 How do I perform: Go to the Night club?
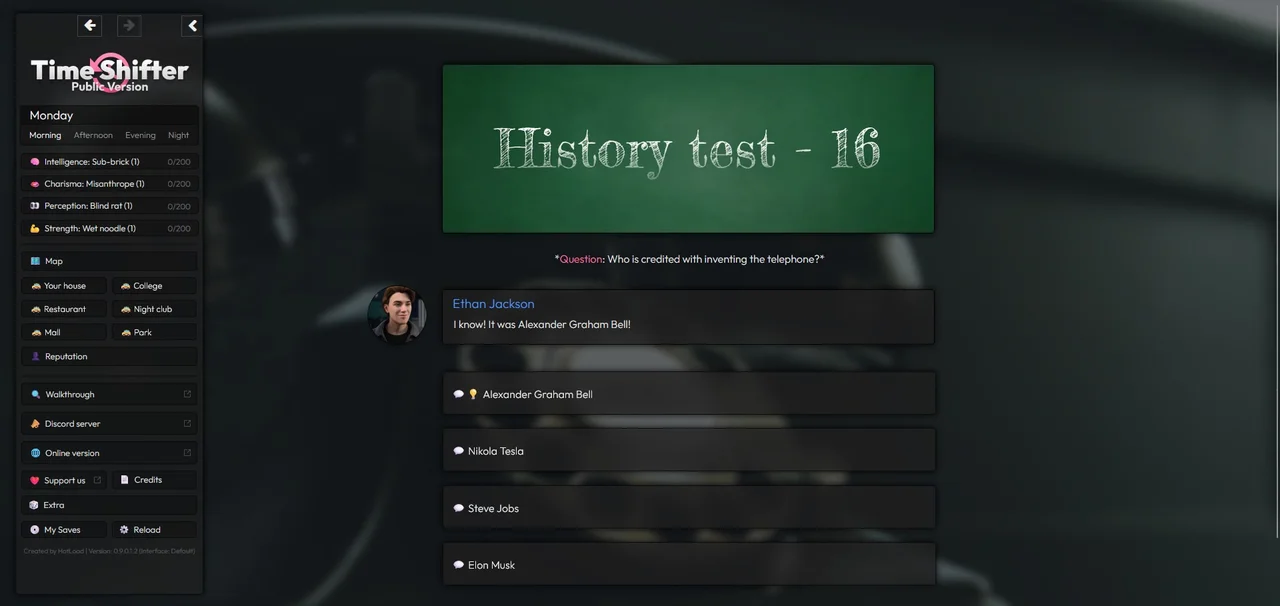(153, 309)
